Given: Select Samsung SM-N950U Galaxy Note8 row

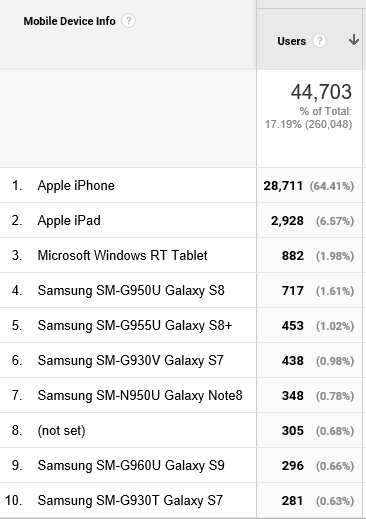Looking at the screenshot, I should (140, 396).
